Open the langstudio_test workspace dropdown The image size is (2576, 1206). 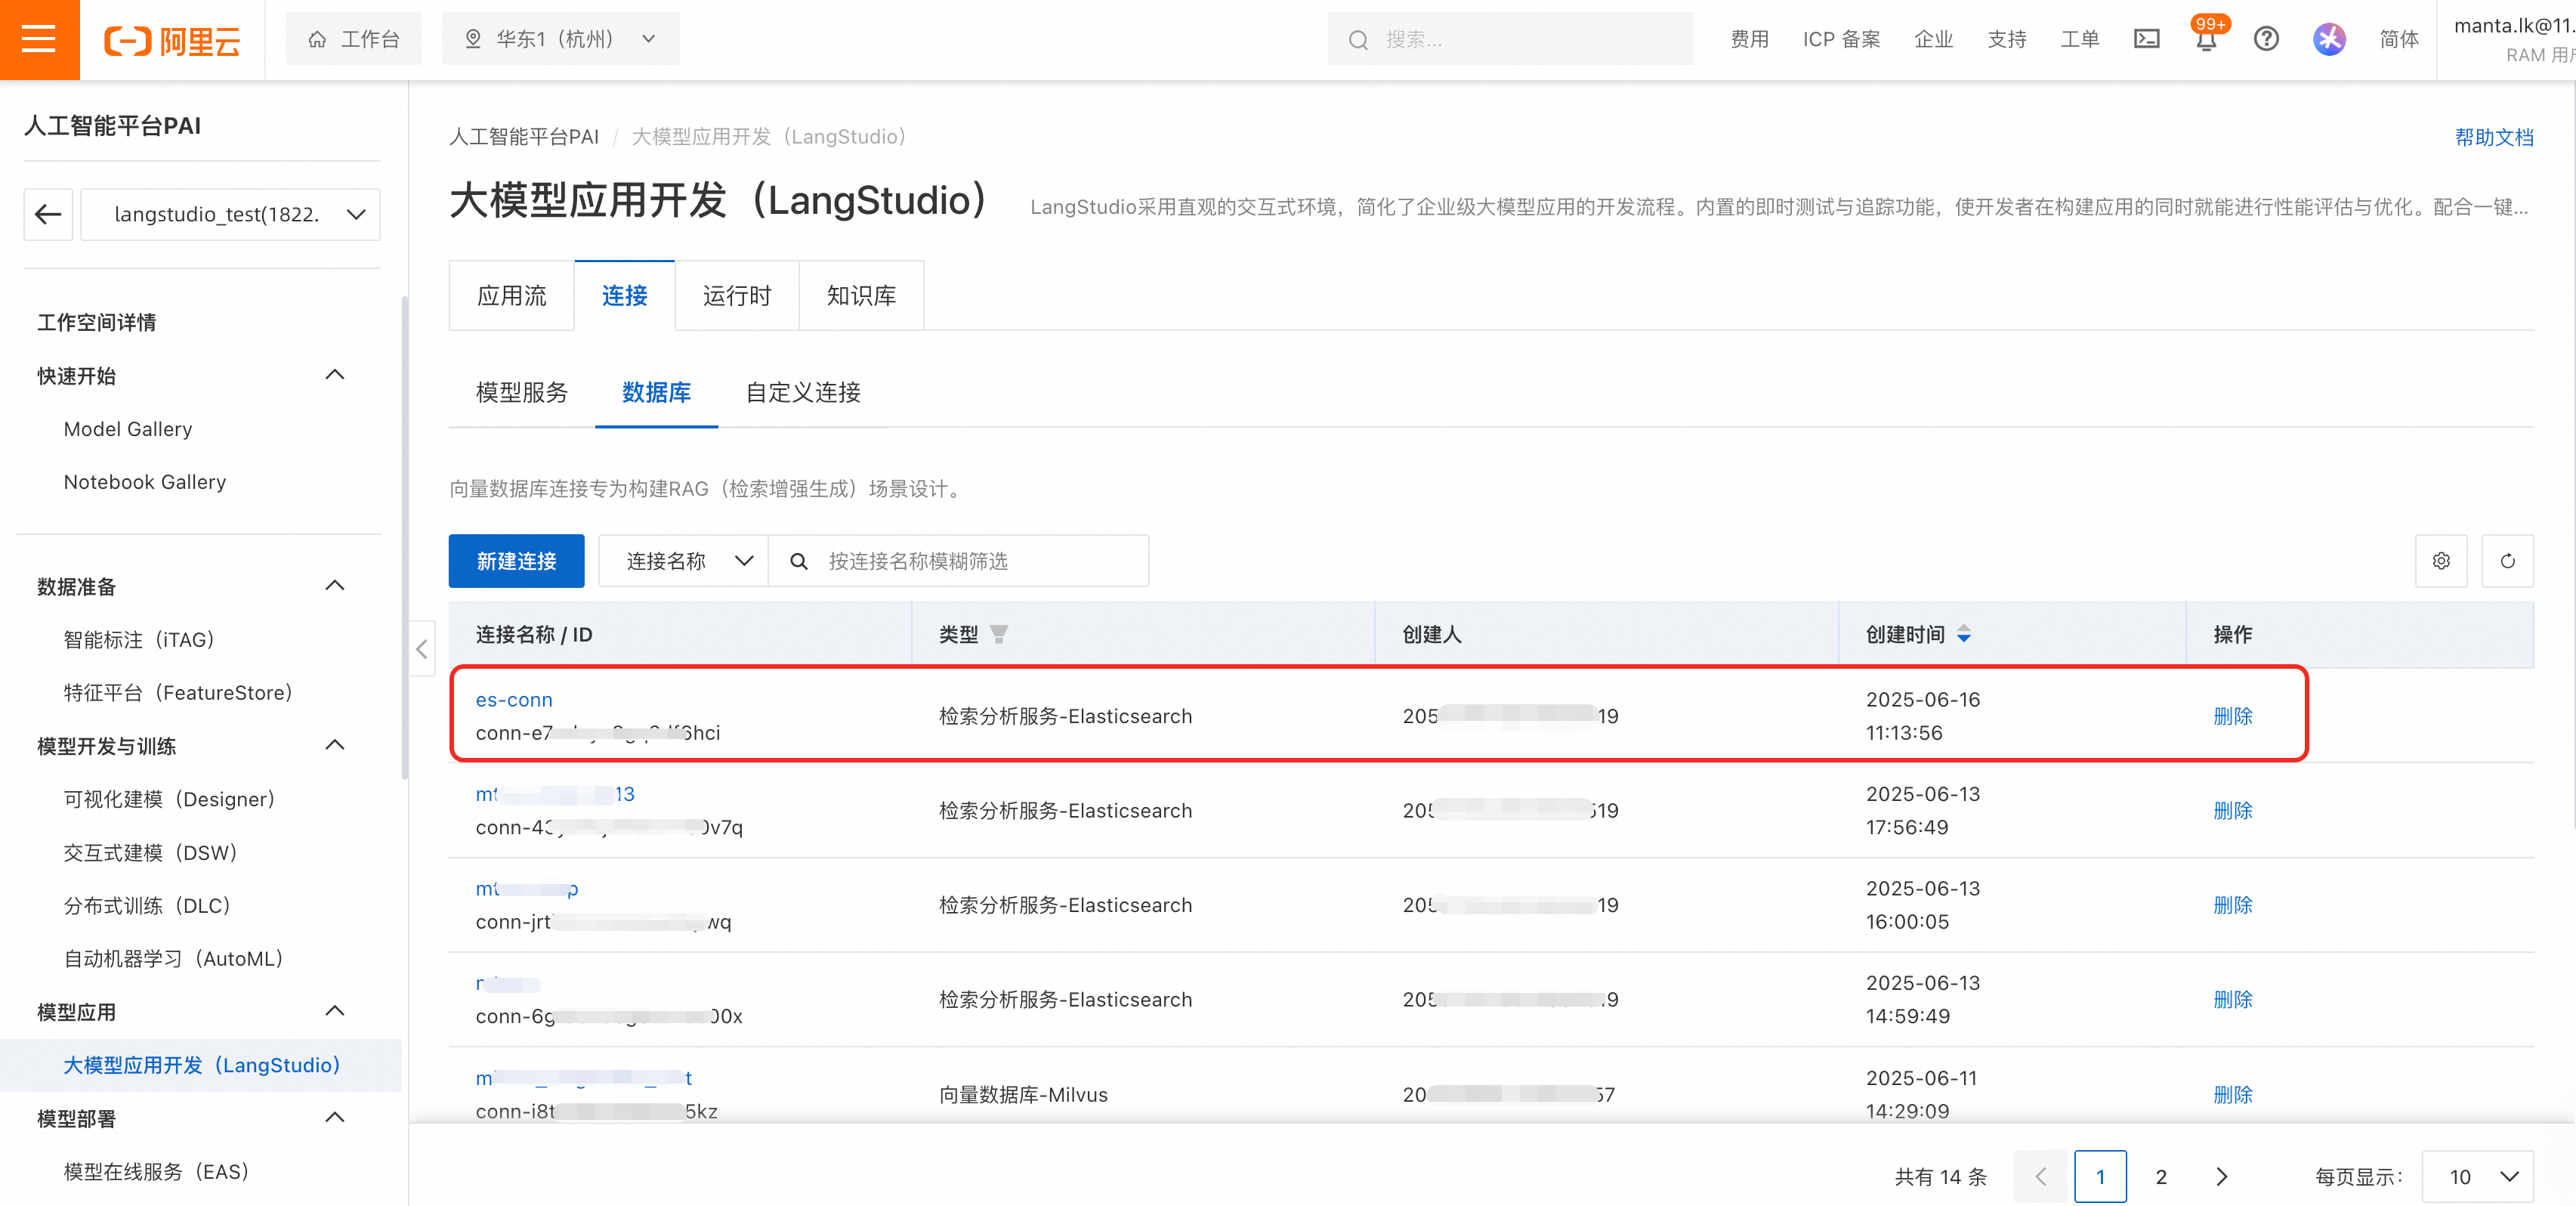[x=231, y=214]
